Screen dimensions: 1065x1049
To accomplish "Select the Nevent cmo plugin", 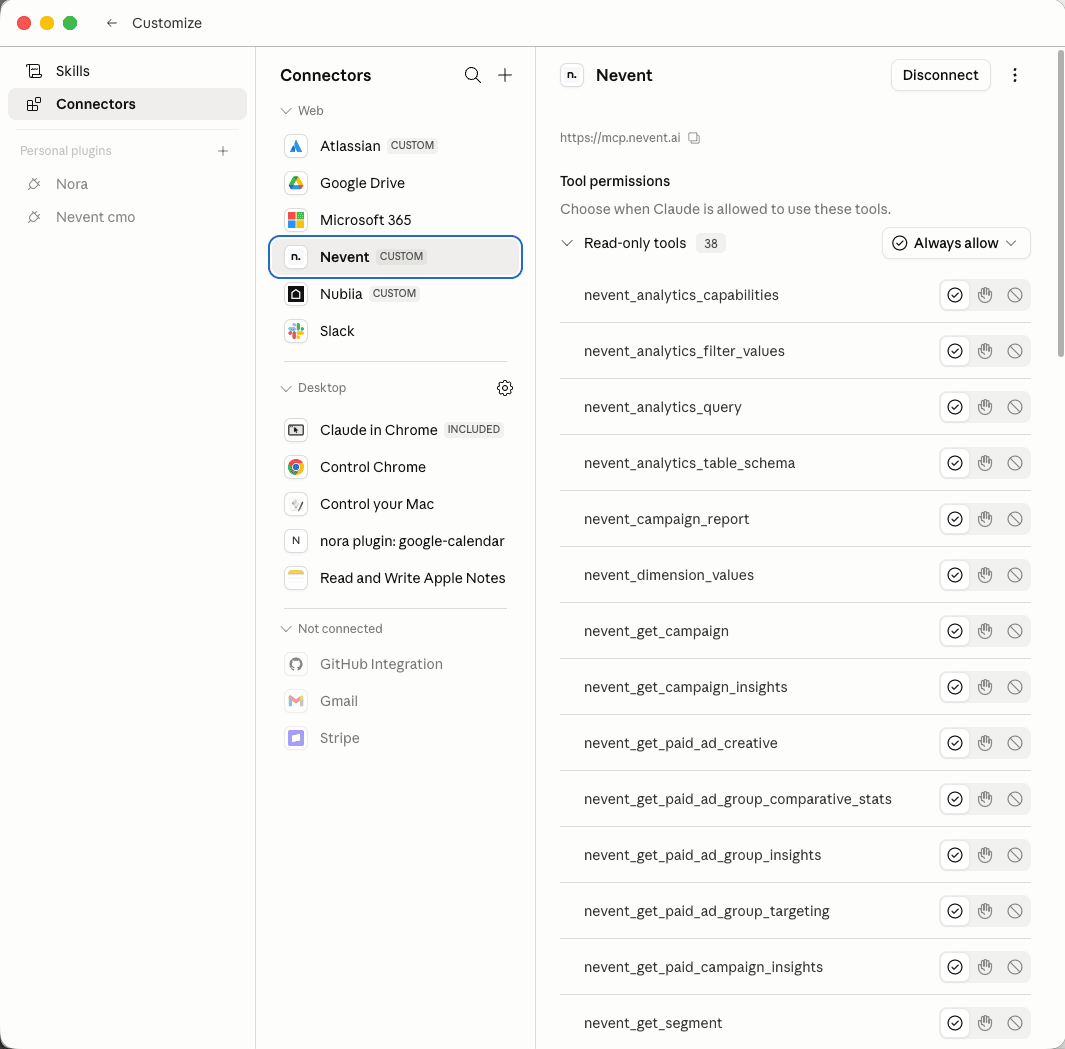I will [127, 217].
